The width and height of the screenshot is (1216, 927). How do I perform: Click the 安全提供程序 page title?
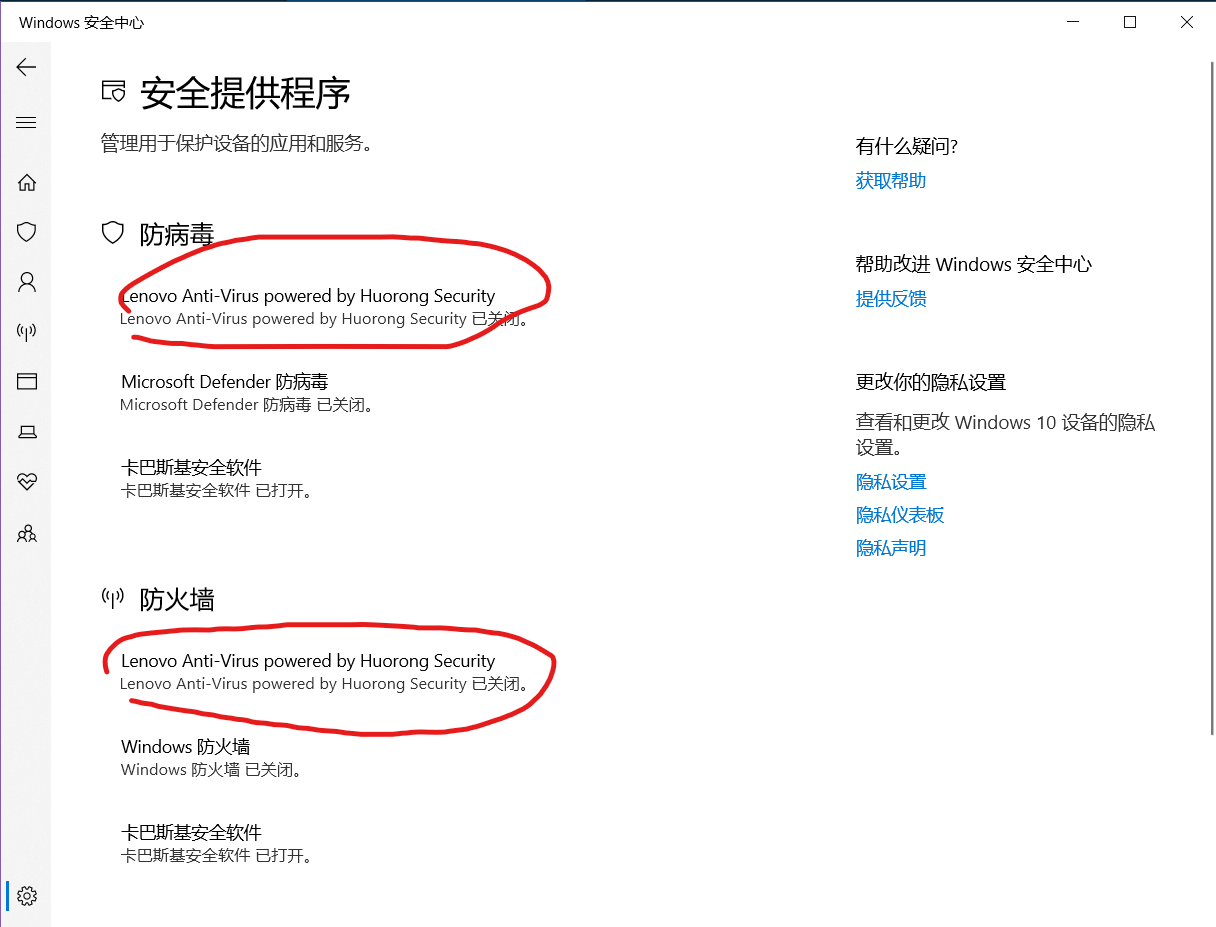click(x=246, y=93)
